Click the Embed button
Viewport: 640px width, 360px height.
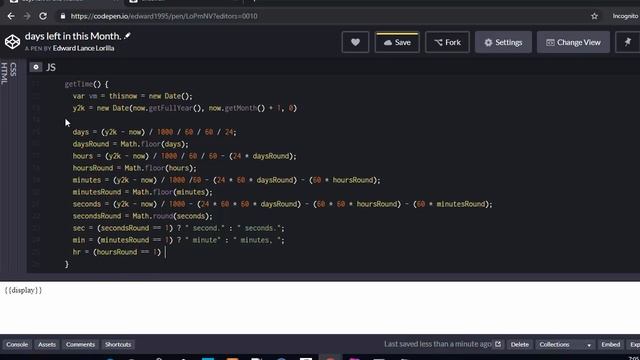coord(611,344)
